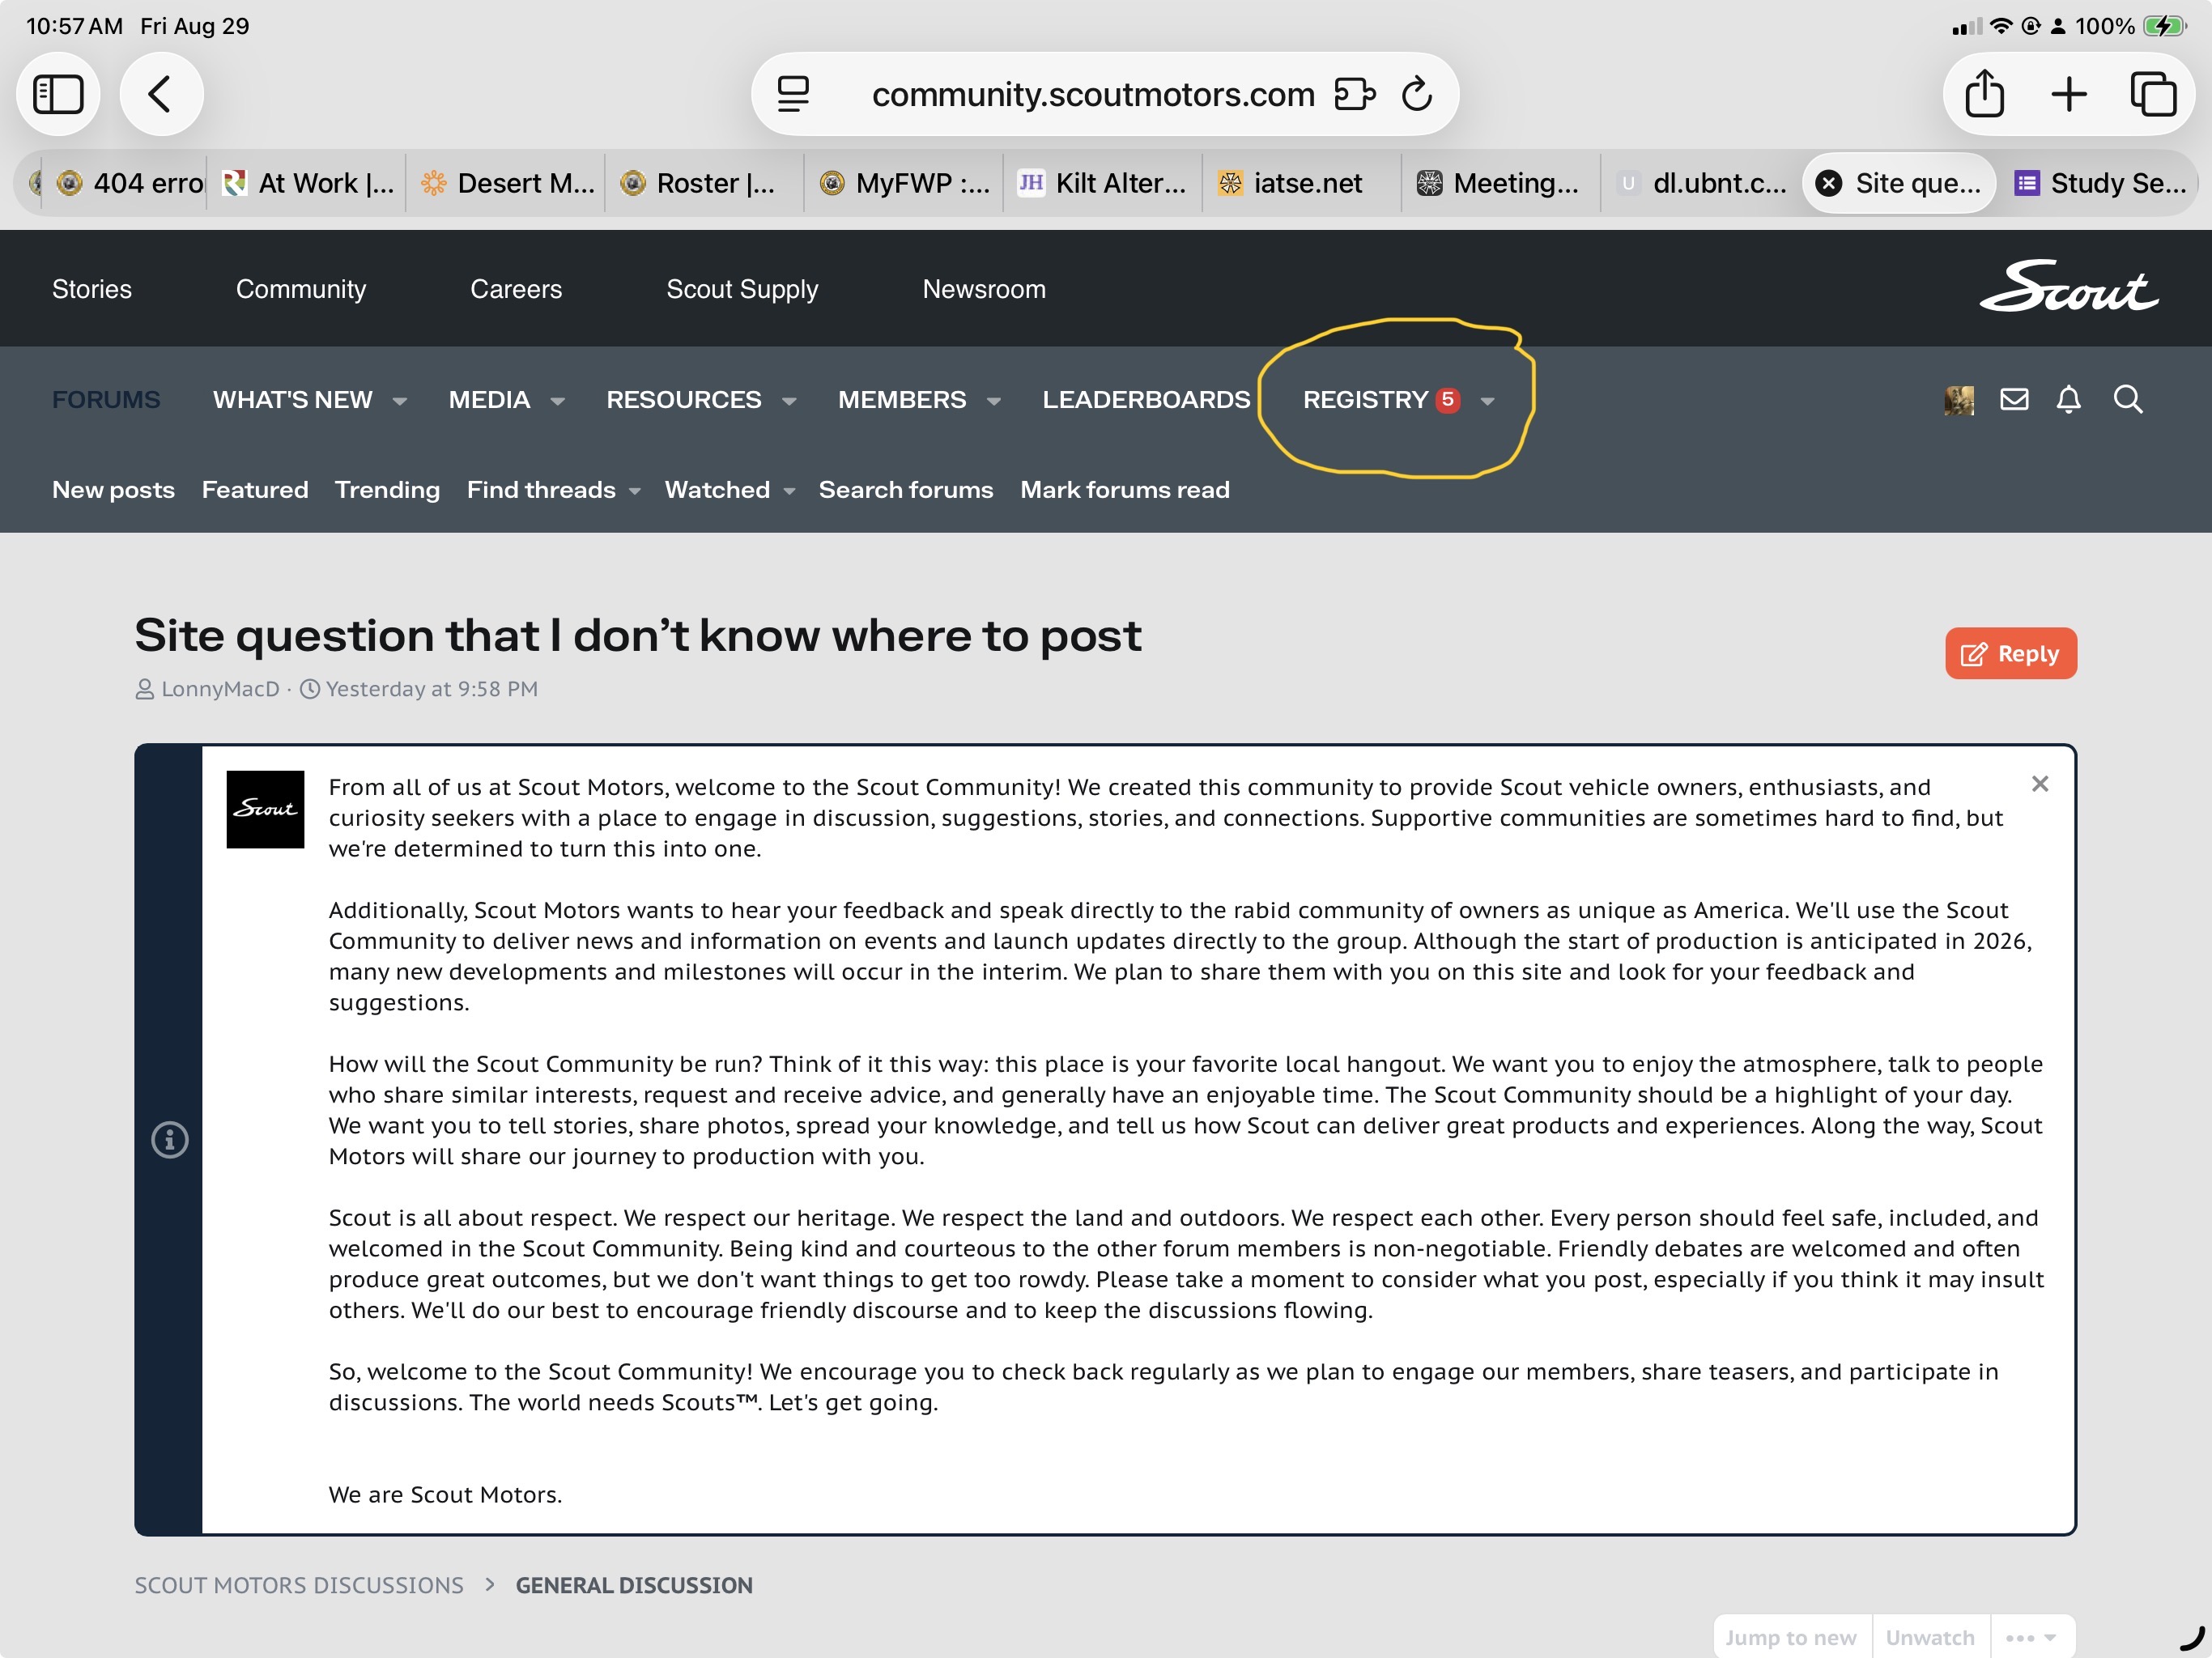Switch to the dl.ubnt.c... tab

click(x=1700, y=183)
